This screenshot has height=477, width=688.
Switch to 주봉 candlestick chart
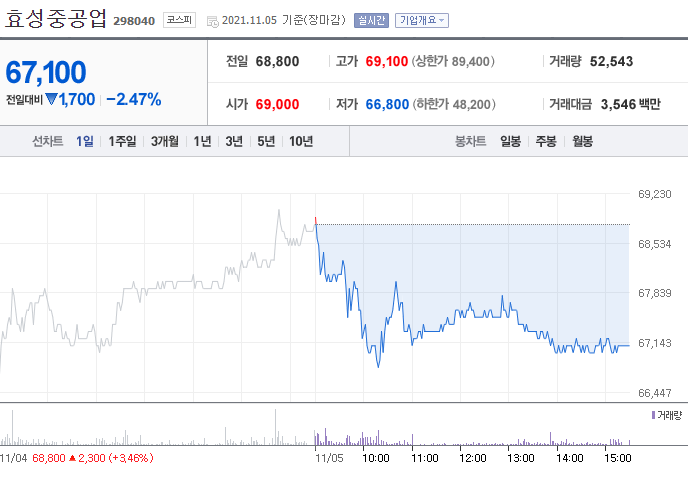(546, 141)
